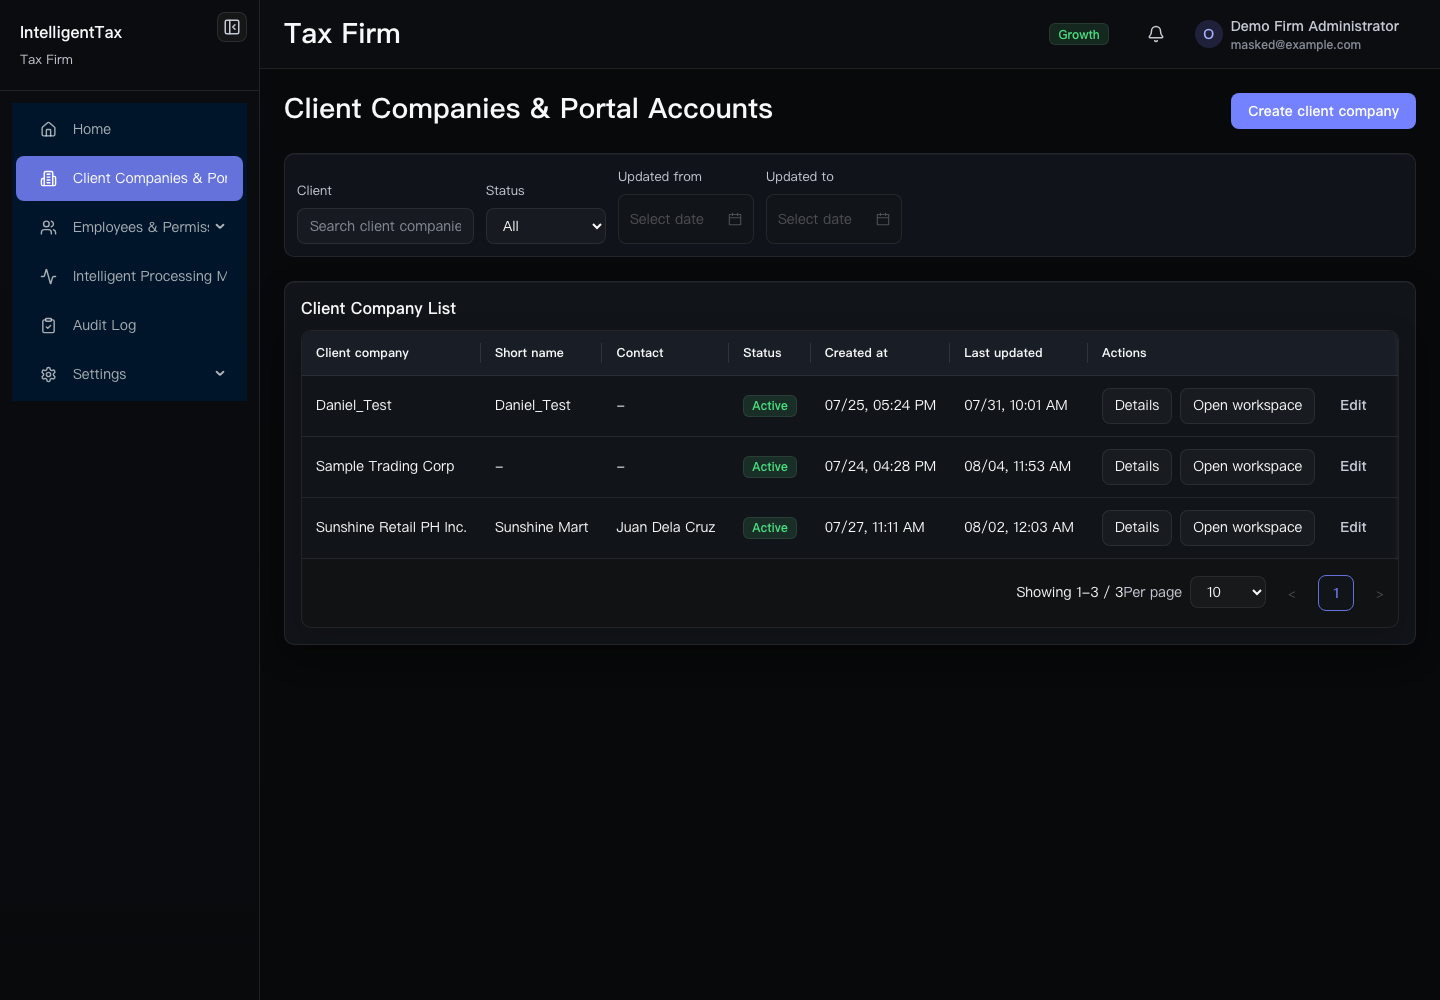Click Active badge in Sunshine Retail row
The height and width of the screenshot is (1000, 1440).
coord(770,528)
